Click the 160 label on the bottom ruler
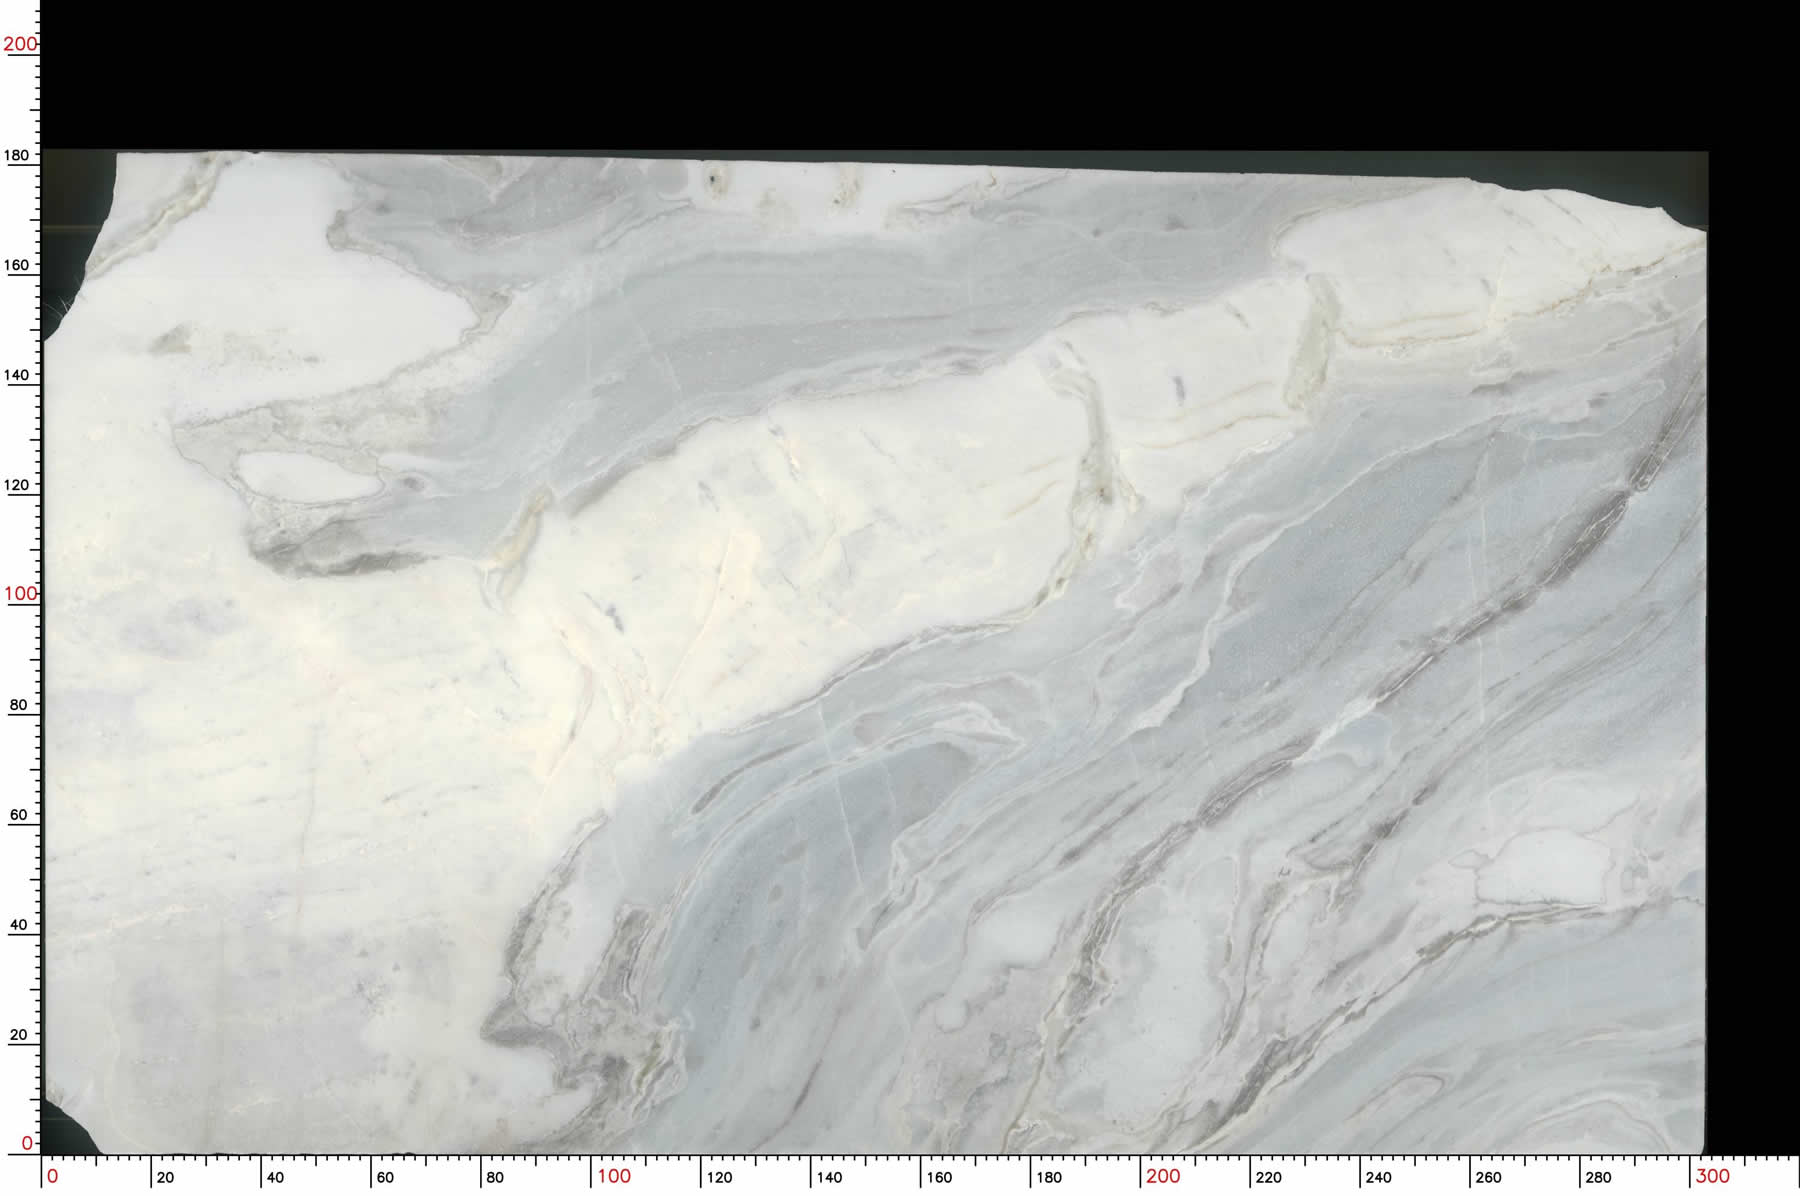This screenshot has height=1196, width=1800. [938, 1177]
